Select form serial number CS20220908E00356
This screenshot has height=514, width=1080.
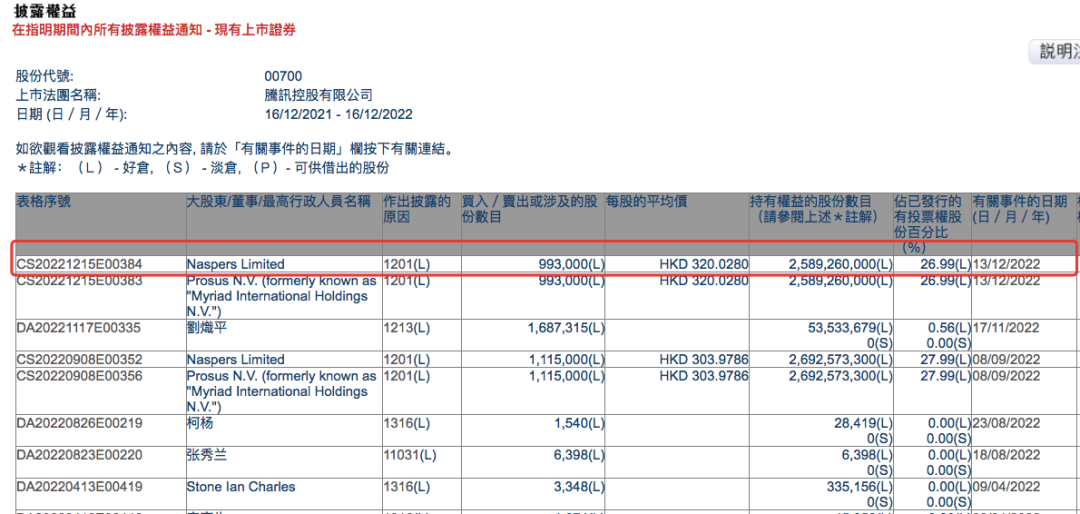pyautogui.click(x=79, y=376)
